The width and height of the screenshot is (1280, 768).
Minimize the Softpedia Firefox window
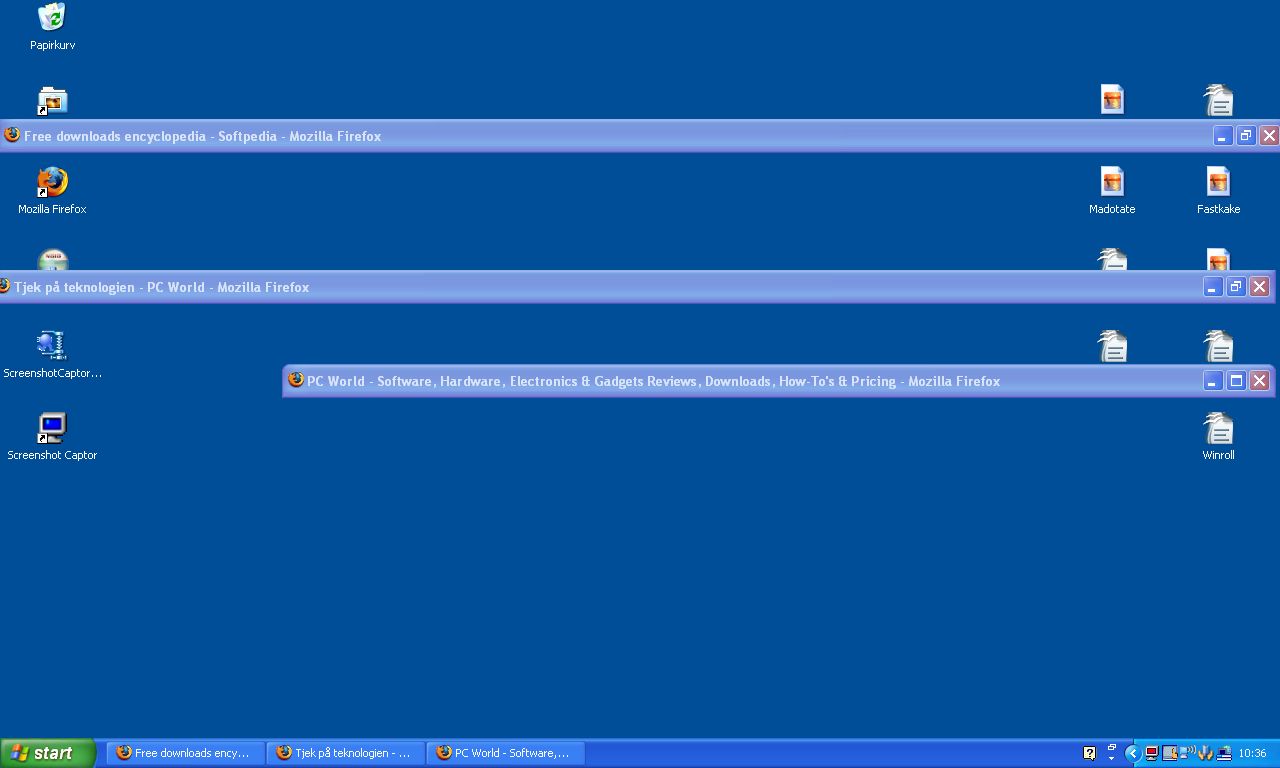point(1222,136)
